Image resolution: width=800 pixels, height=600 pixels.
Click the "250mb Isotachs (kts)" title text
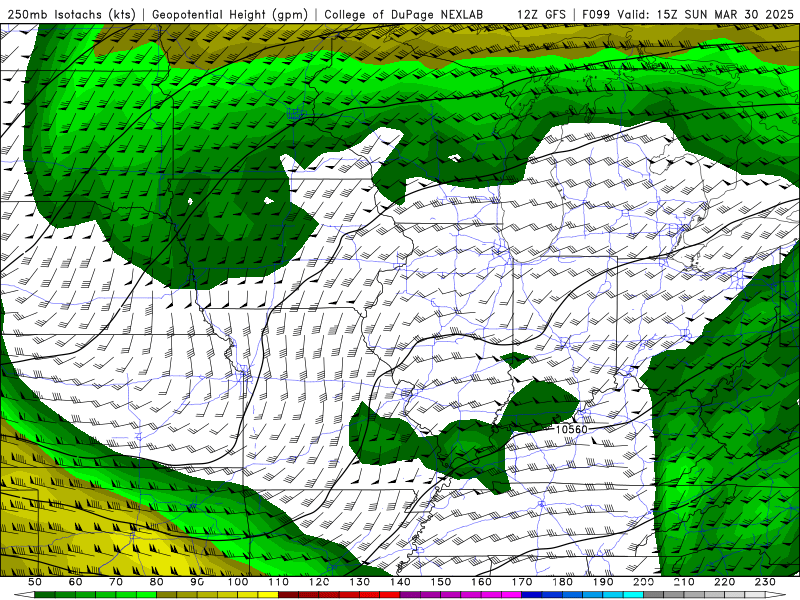click(x=71, y=14)
